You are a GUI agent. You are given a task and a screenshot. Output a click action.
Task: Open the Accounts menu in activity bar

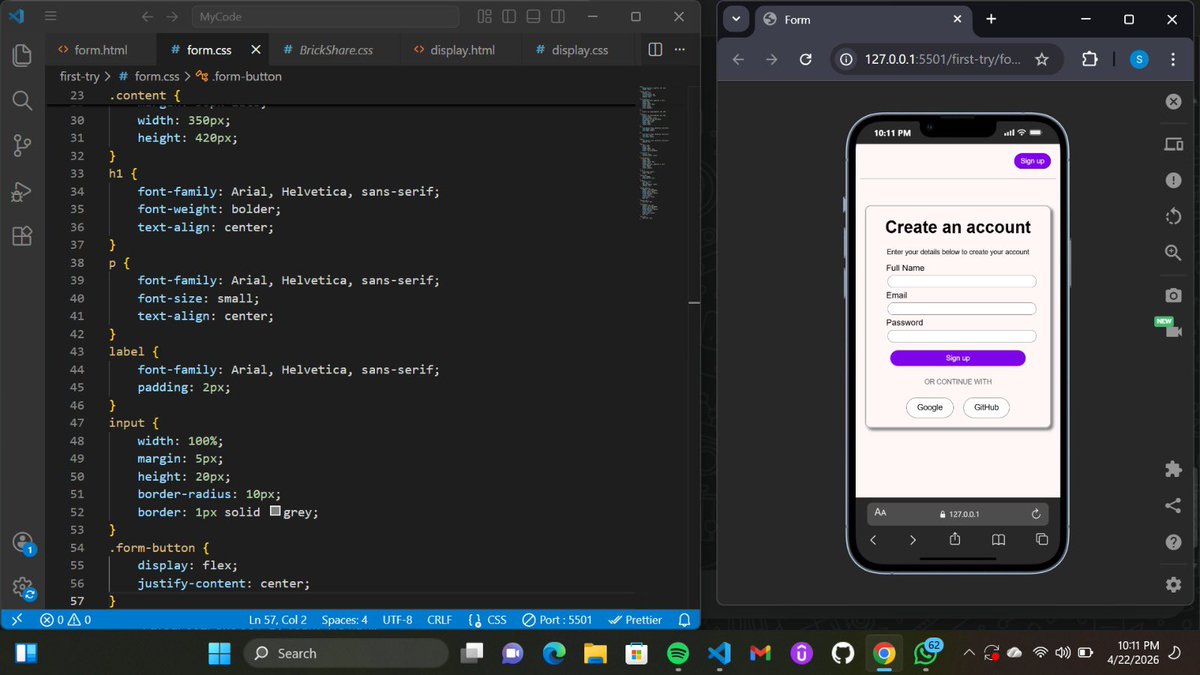pos(22,543)
